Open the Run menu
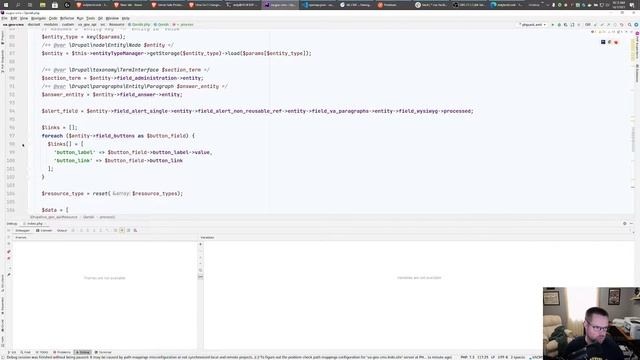The width and height of the screenshot is (640, 360). 80,18
